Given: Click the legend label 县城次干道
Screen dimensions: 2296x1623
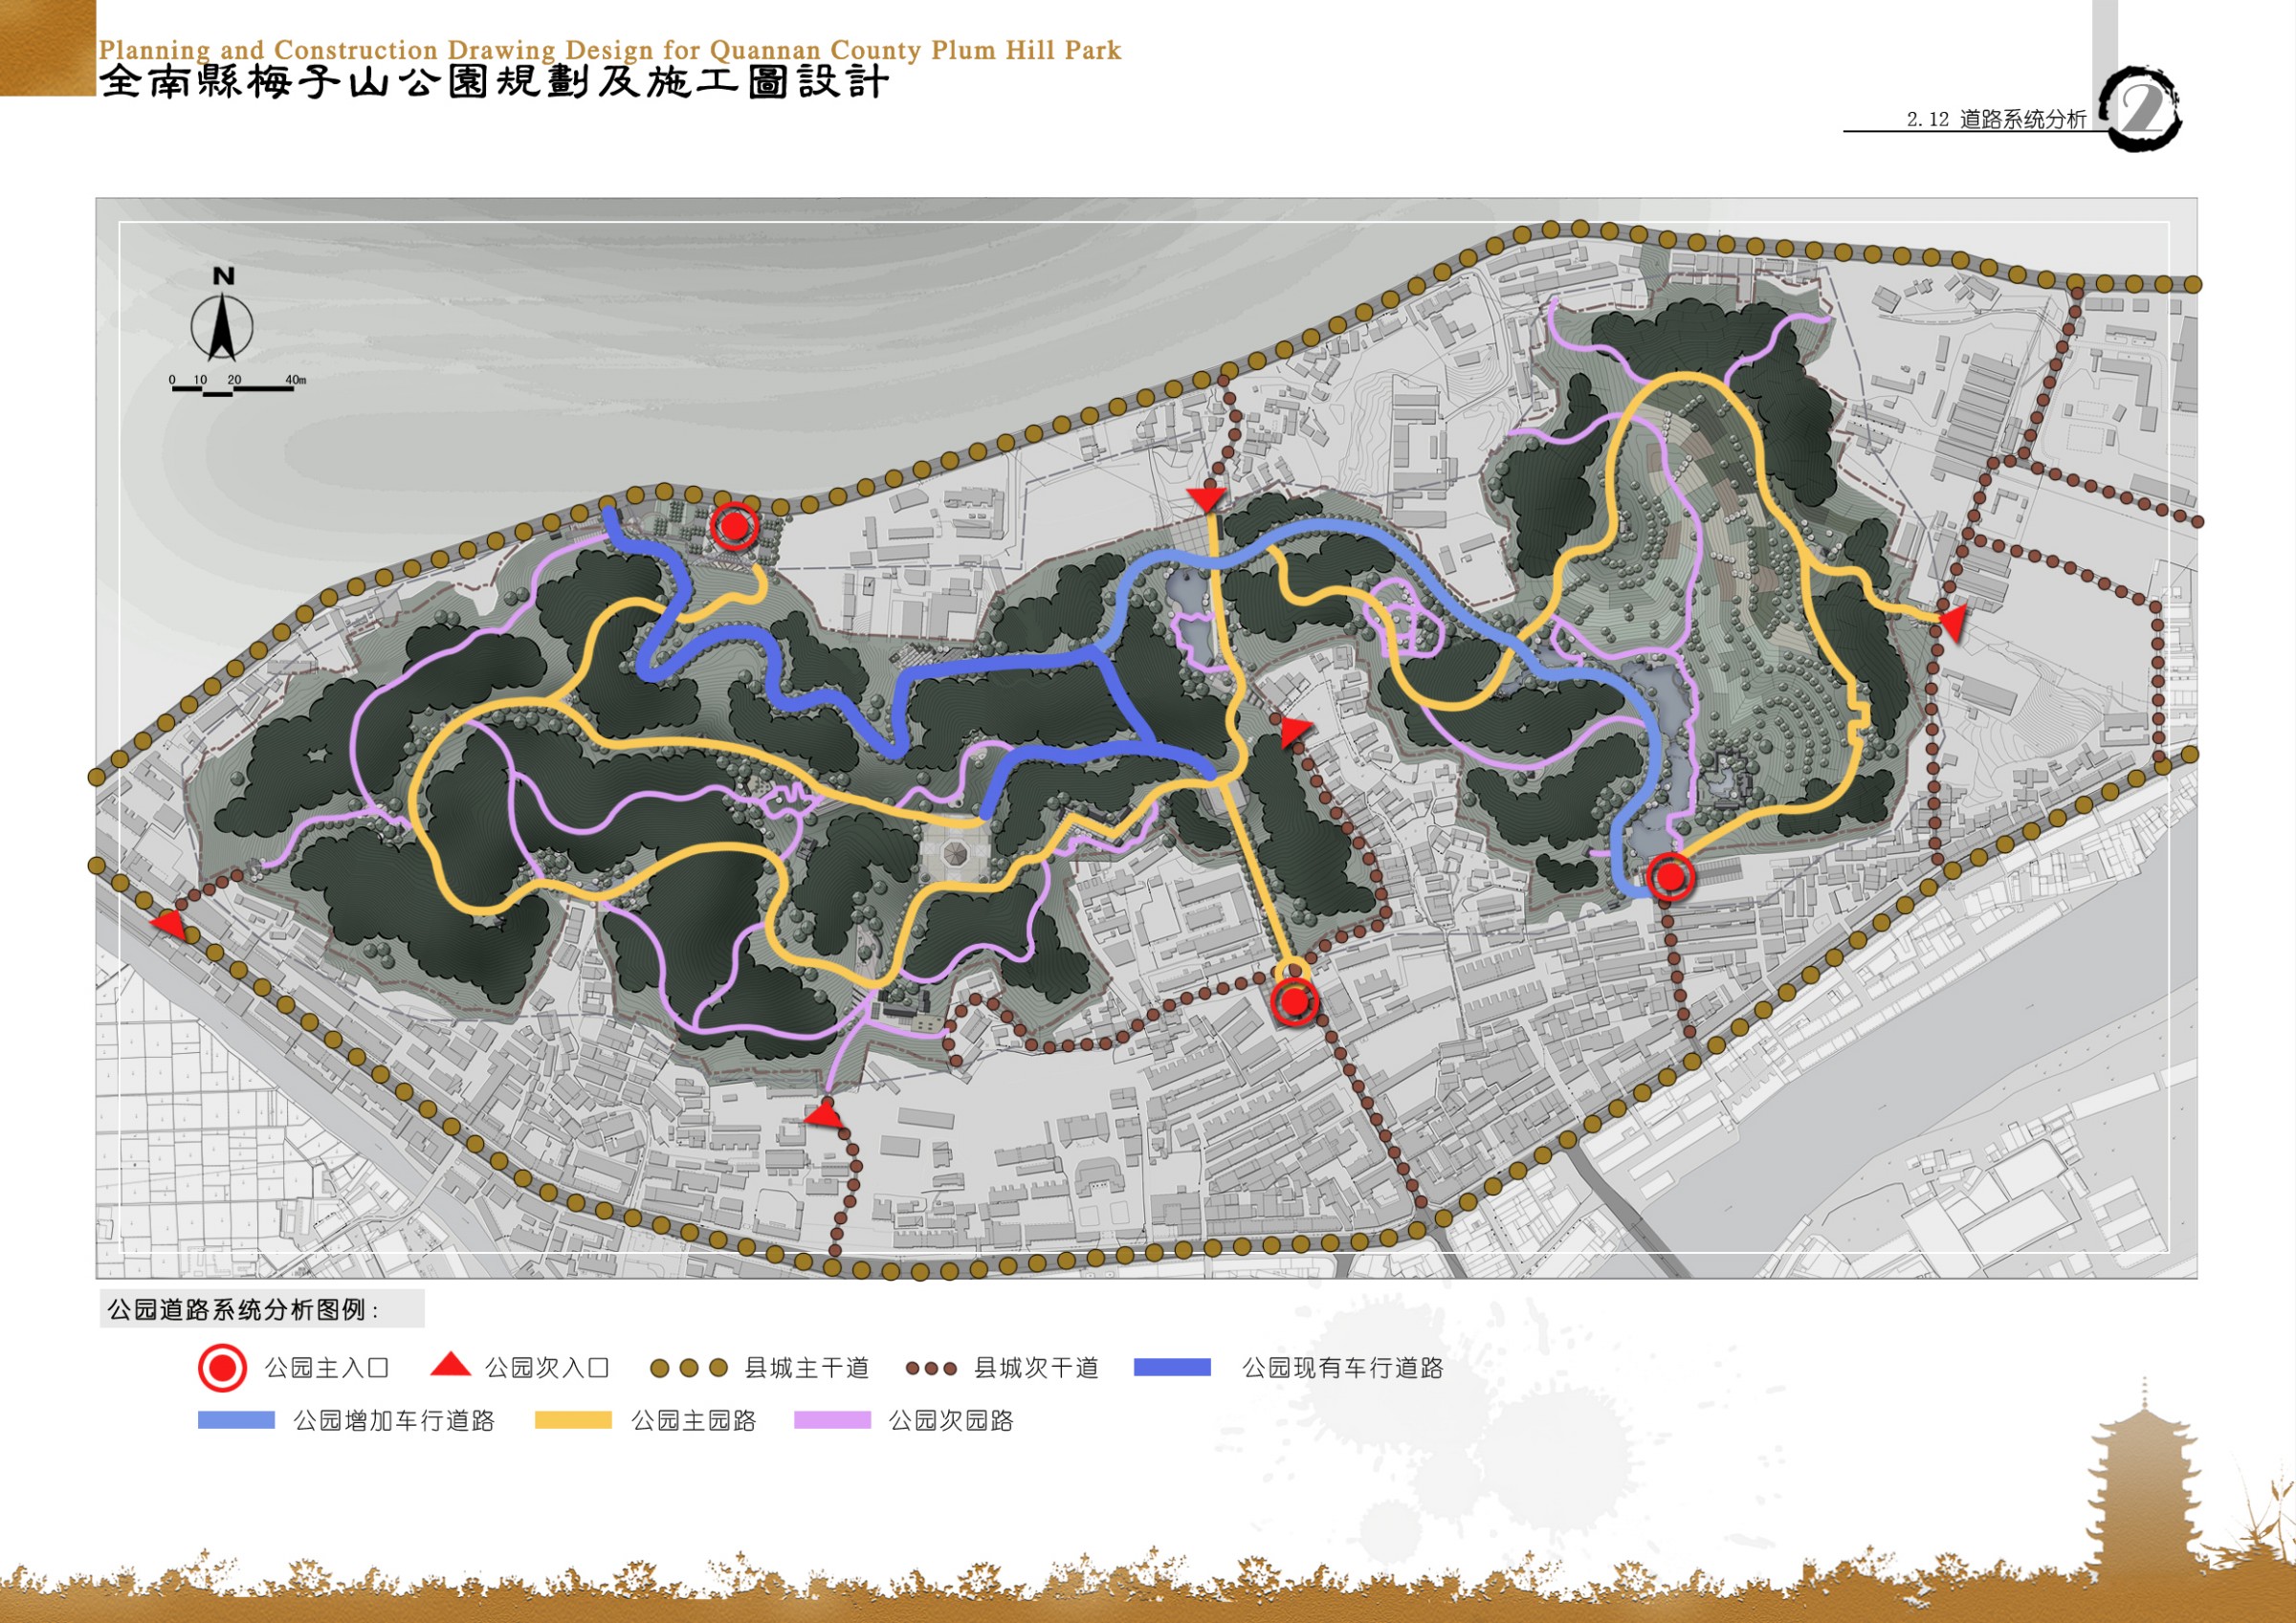Looking at the screenshot, I should tap(1037, 1367).
